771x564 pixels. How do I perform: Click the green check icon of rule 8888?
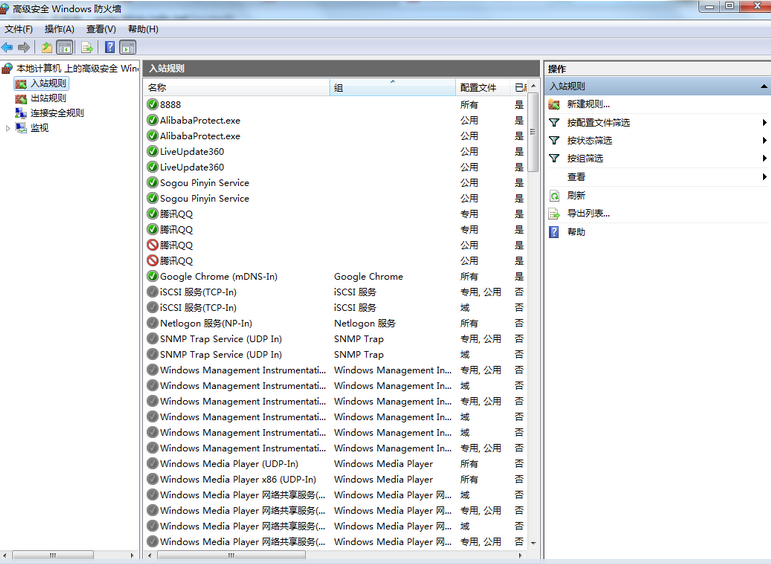click(x=152, y=104)
